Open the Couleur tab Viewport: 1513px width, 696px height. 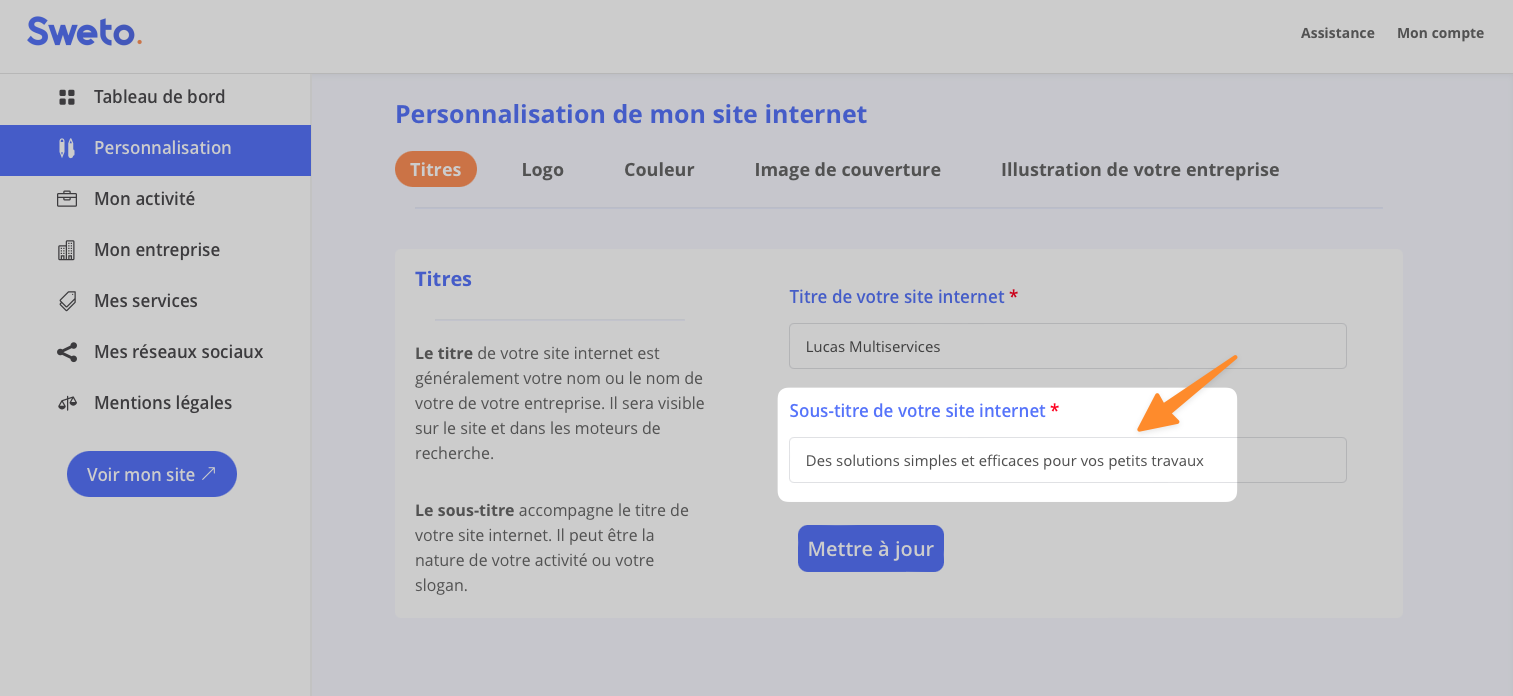[658, 169]
